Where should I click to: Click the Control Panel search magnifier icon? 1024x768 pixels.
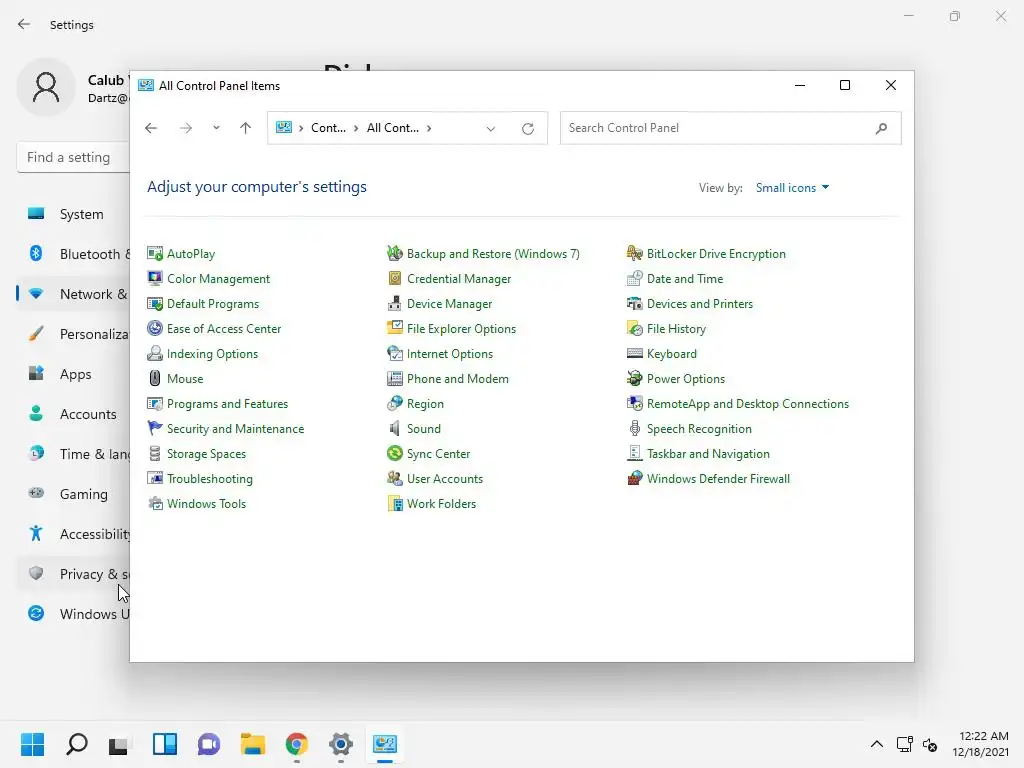click(881, 128)
